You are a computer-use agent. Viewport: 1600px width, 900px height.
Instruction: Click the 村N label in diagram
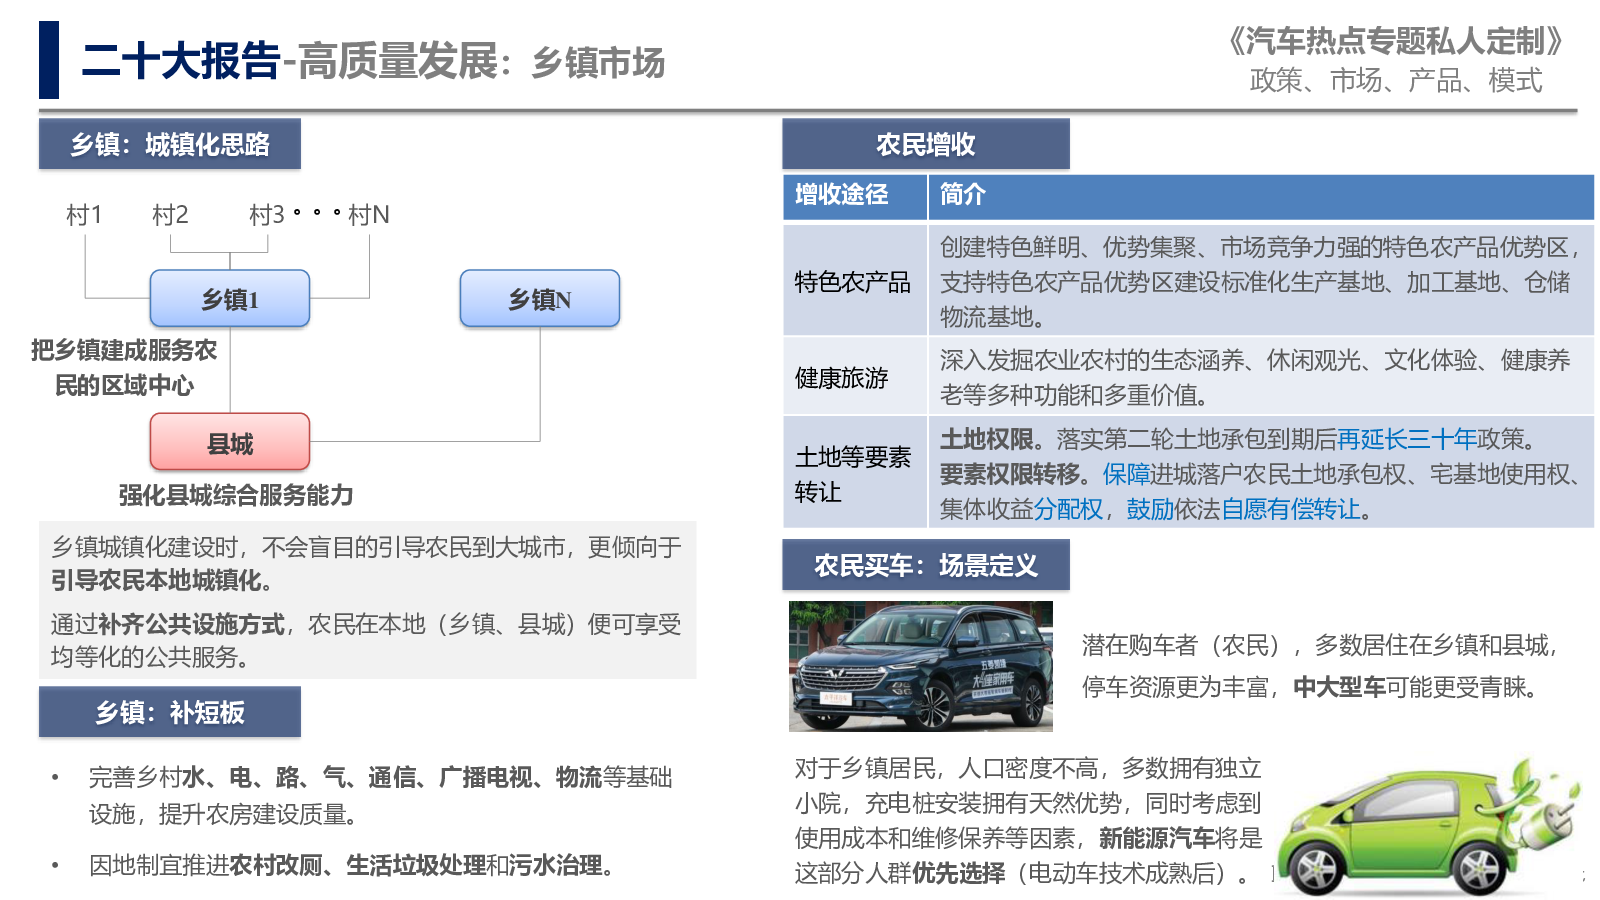[369, 215]
